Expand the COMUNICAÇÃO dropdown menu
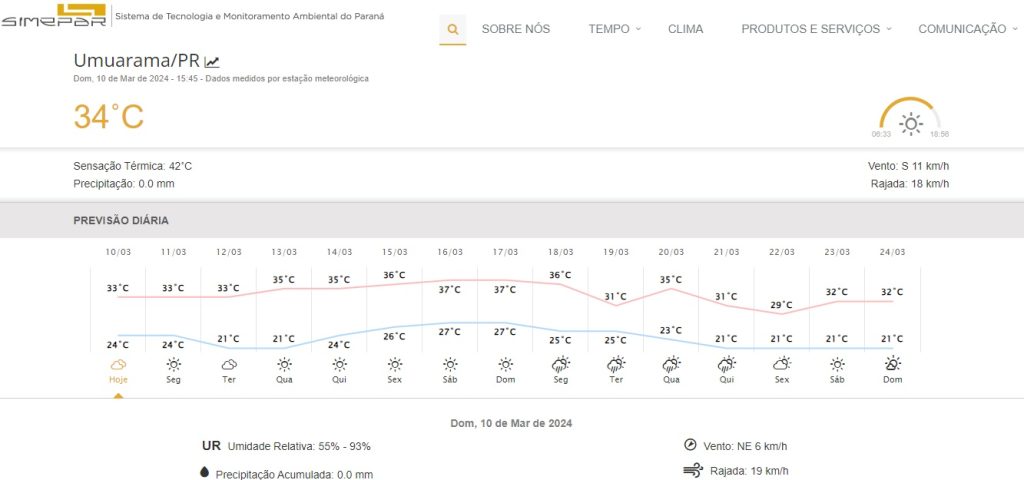The image size is (1024, 480). pyautogui.click(x=967, y=29)
